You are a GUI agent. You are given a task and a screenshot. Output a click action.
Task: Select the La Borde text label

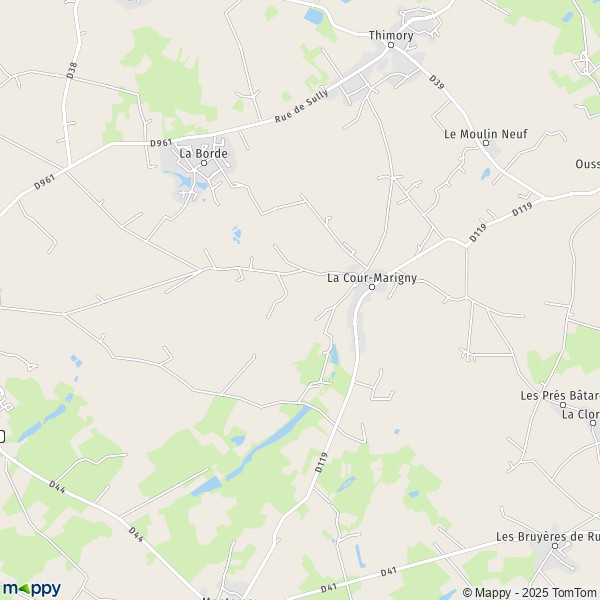coord(204,153)
